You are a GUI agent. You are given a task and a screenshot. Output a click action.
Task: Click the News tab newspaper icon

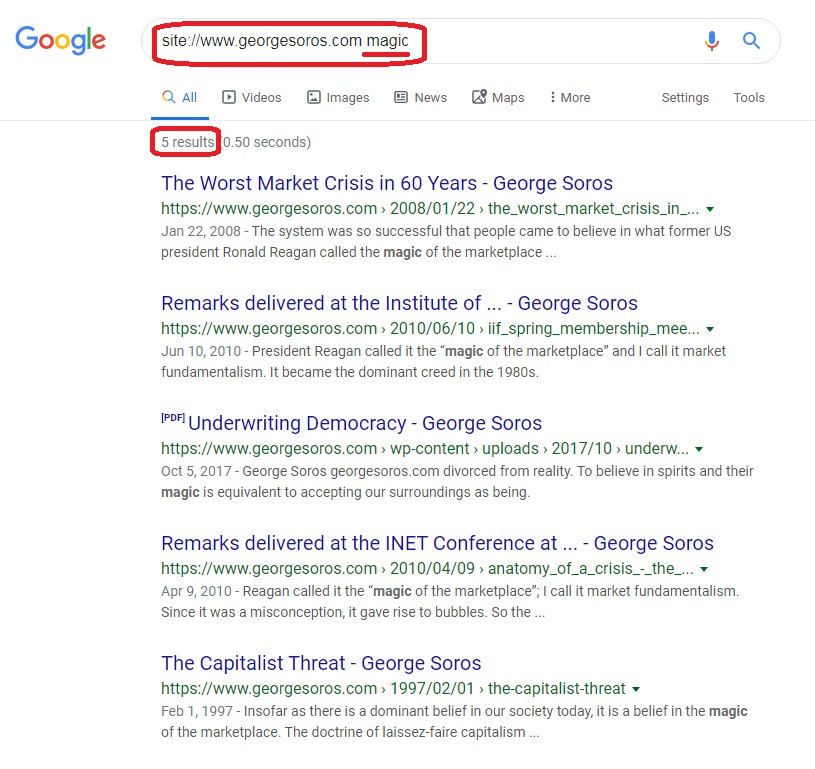click(401, 97)
